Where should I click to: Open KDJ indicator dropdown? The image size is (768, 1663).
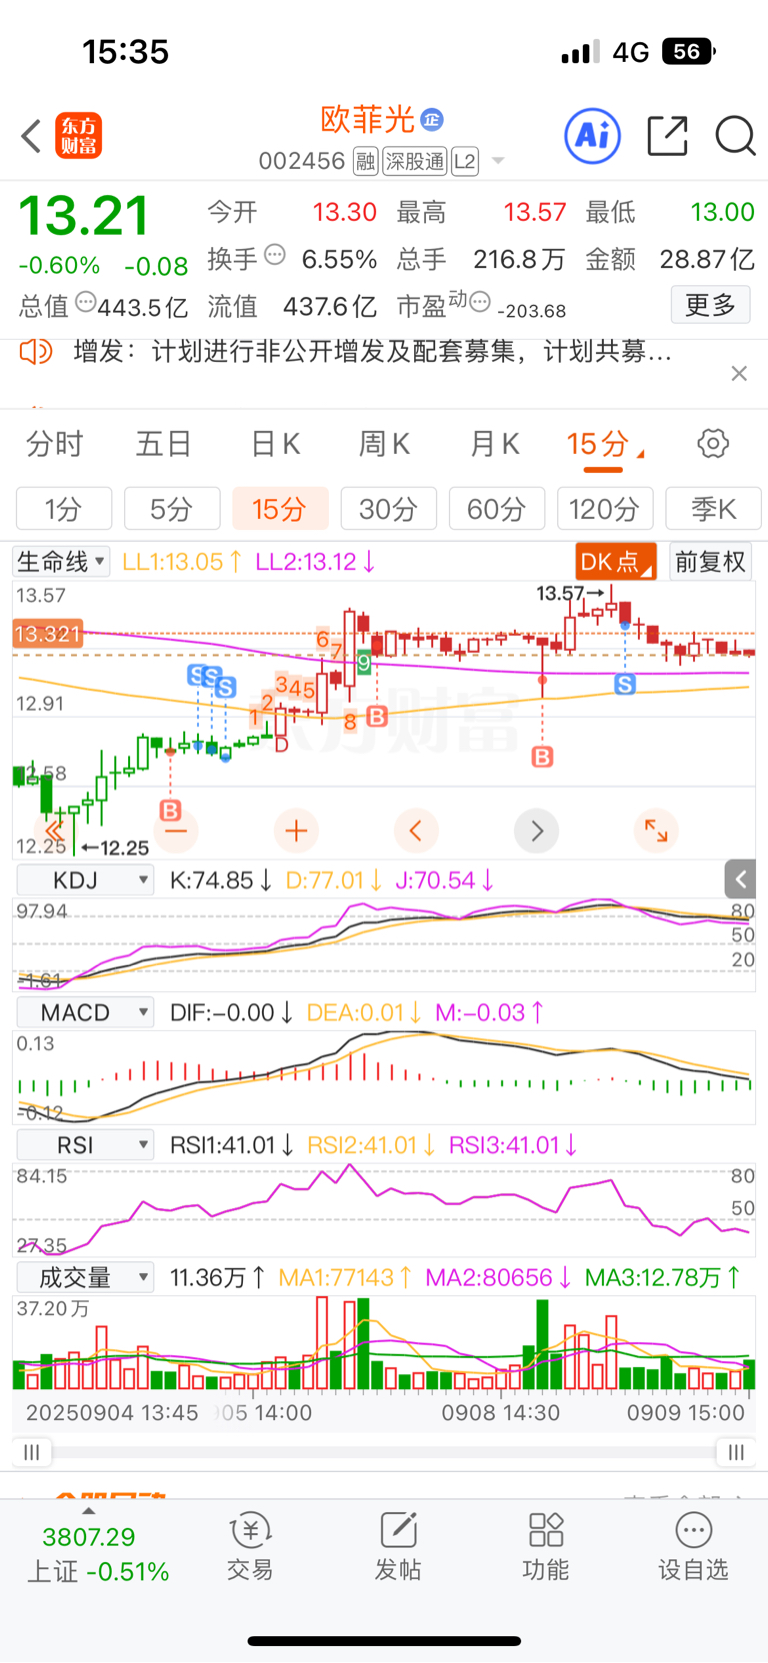[x=86, y=880]
